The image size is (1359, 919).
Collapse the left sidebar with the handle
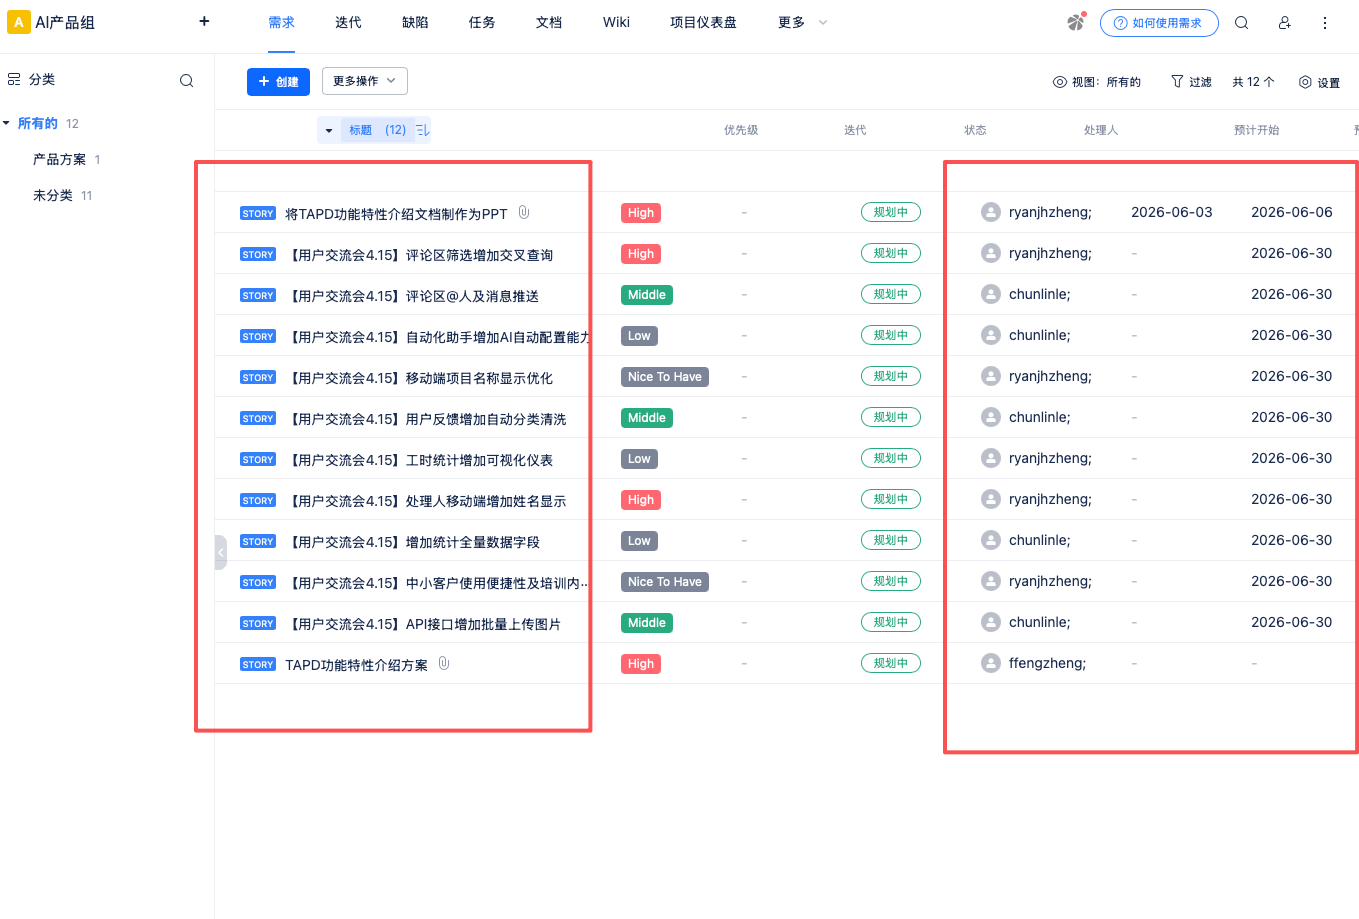221,552
